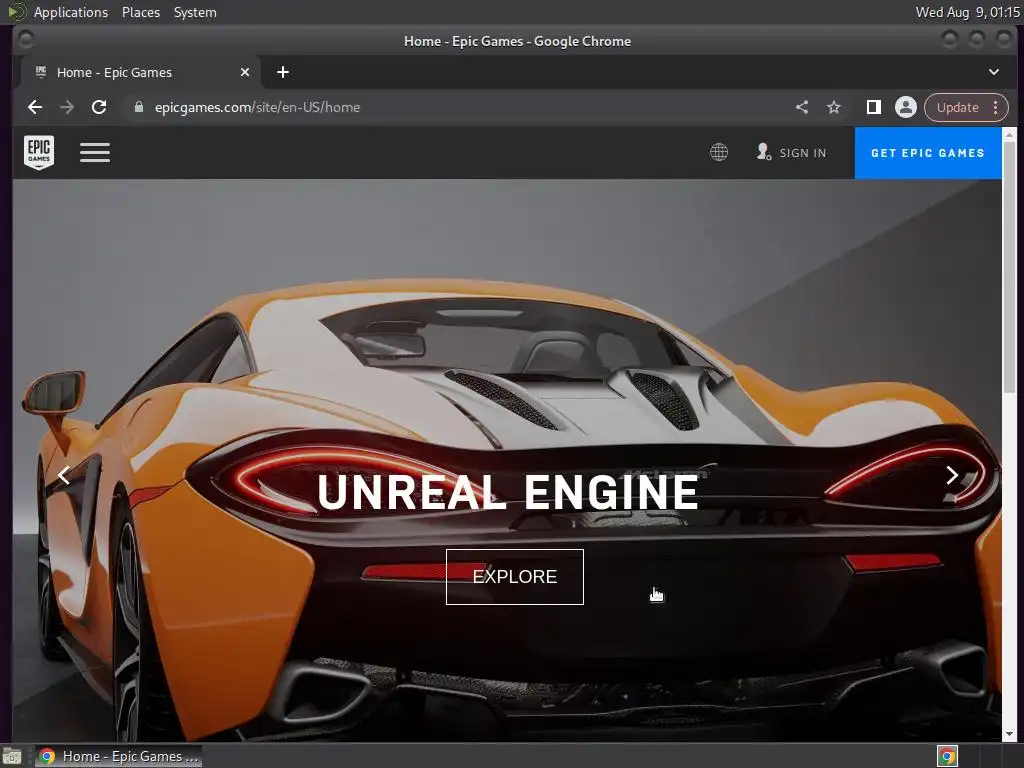
Task: Click the clock showing Wed Aug 9
Action: [968, 12]
